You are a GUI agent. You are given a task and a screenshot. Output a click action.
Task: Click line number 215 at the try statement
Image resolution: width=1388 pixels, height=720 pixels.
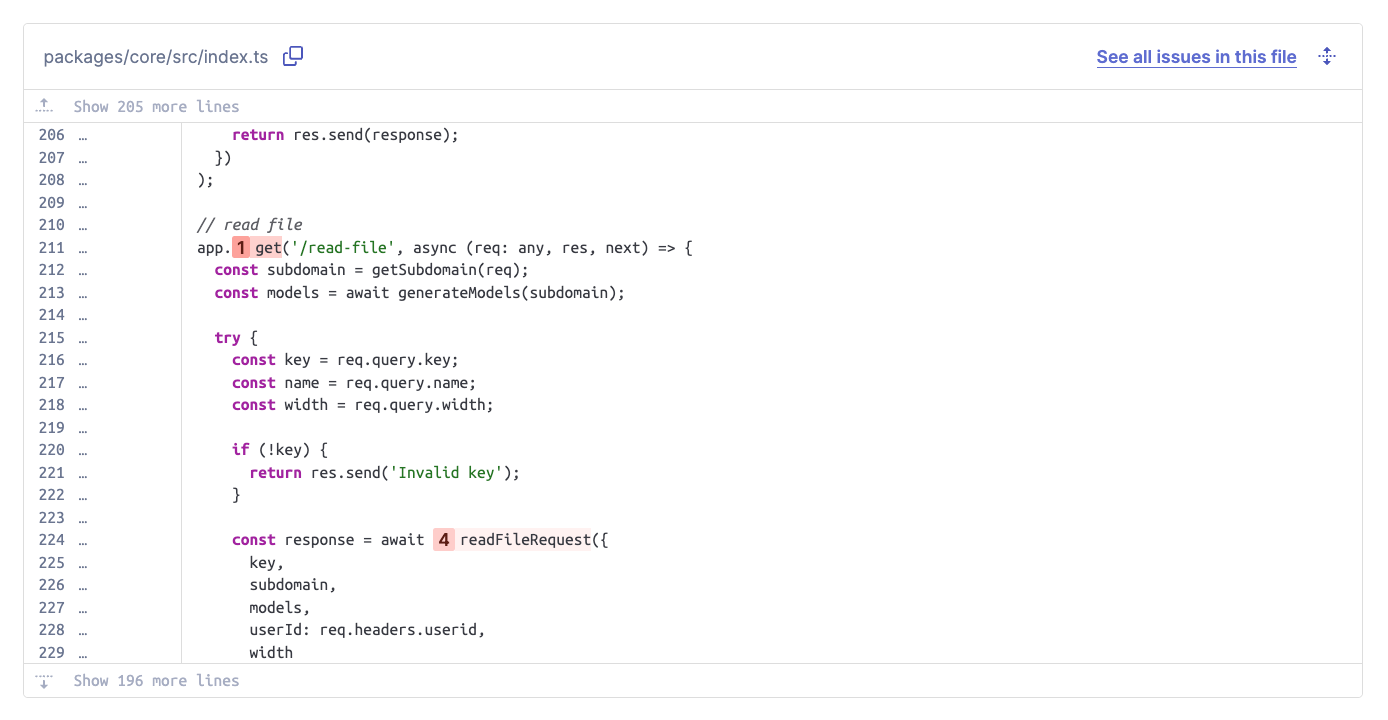click(51, 338)
